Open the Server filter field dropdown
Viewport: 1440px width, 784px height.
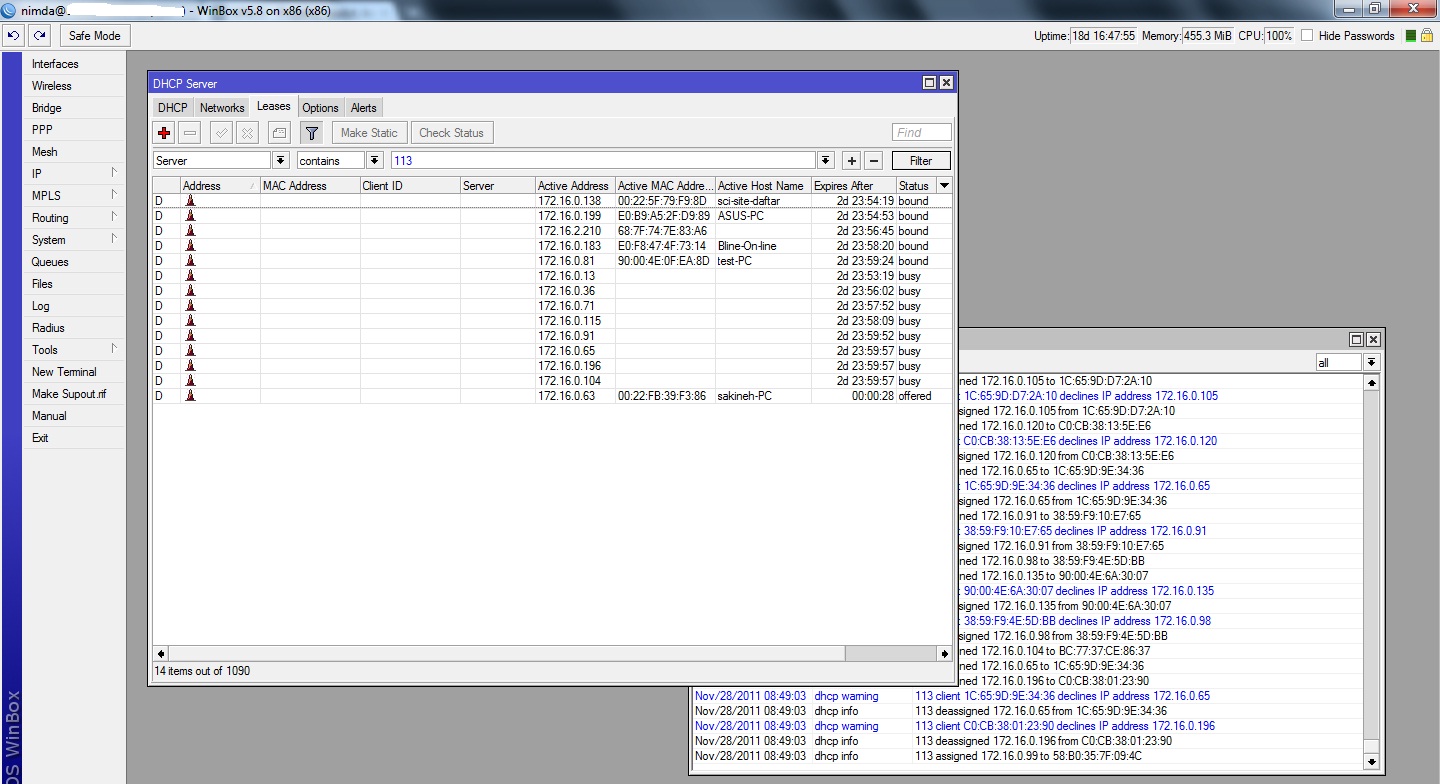(281, 161)
